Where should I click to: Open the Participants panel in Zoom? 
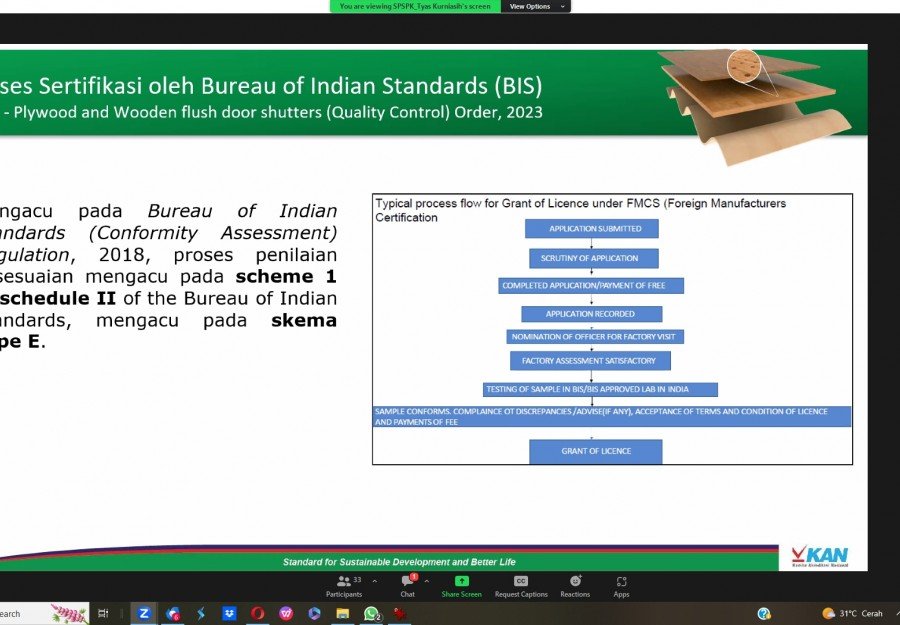tap(344, 587)
